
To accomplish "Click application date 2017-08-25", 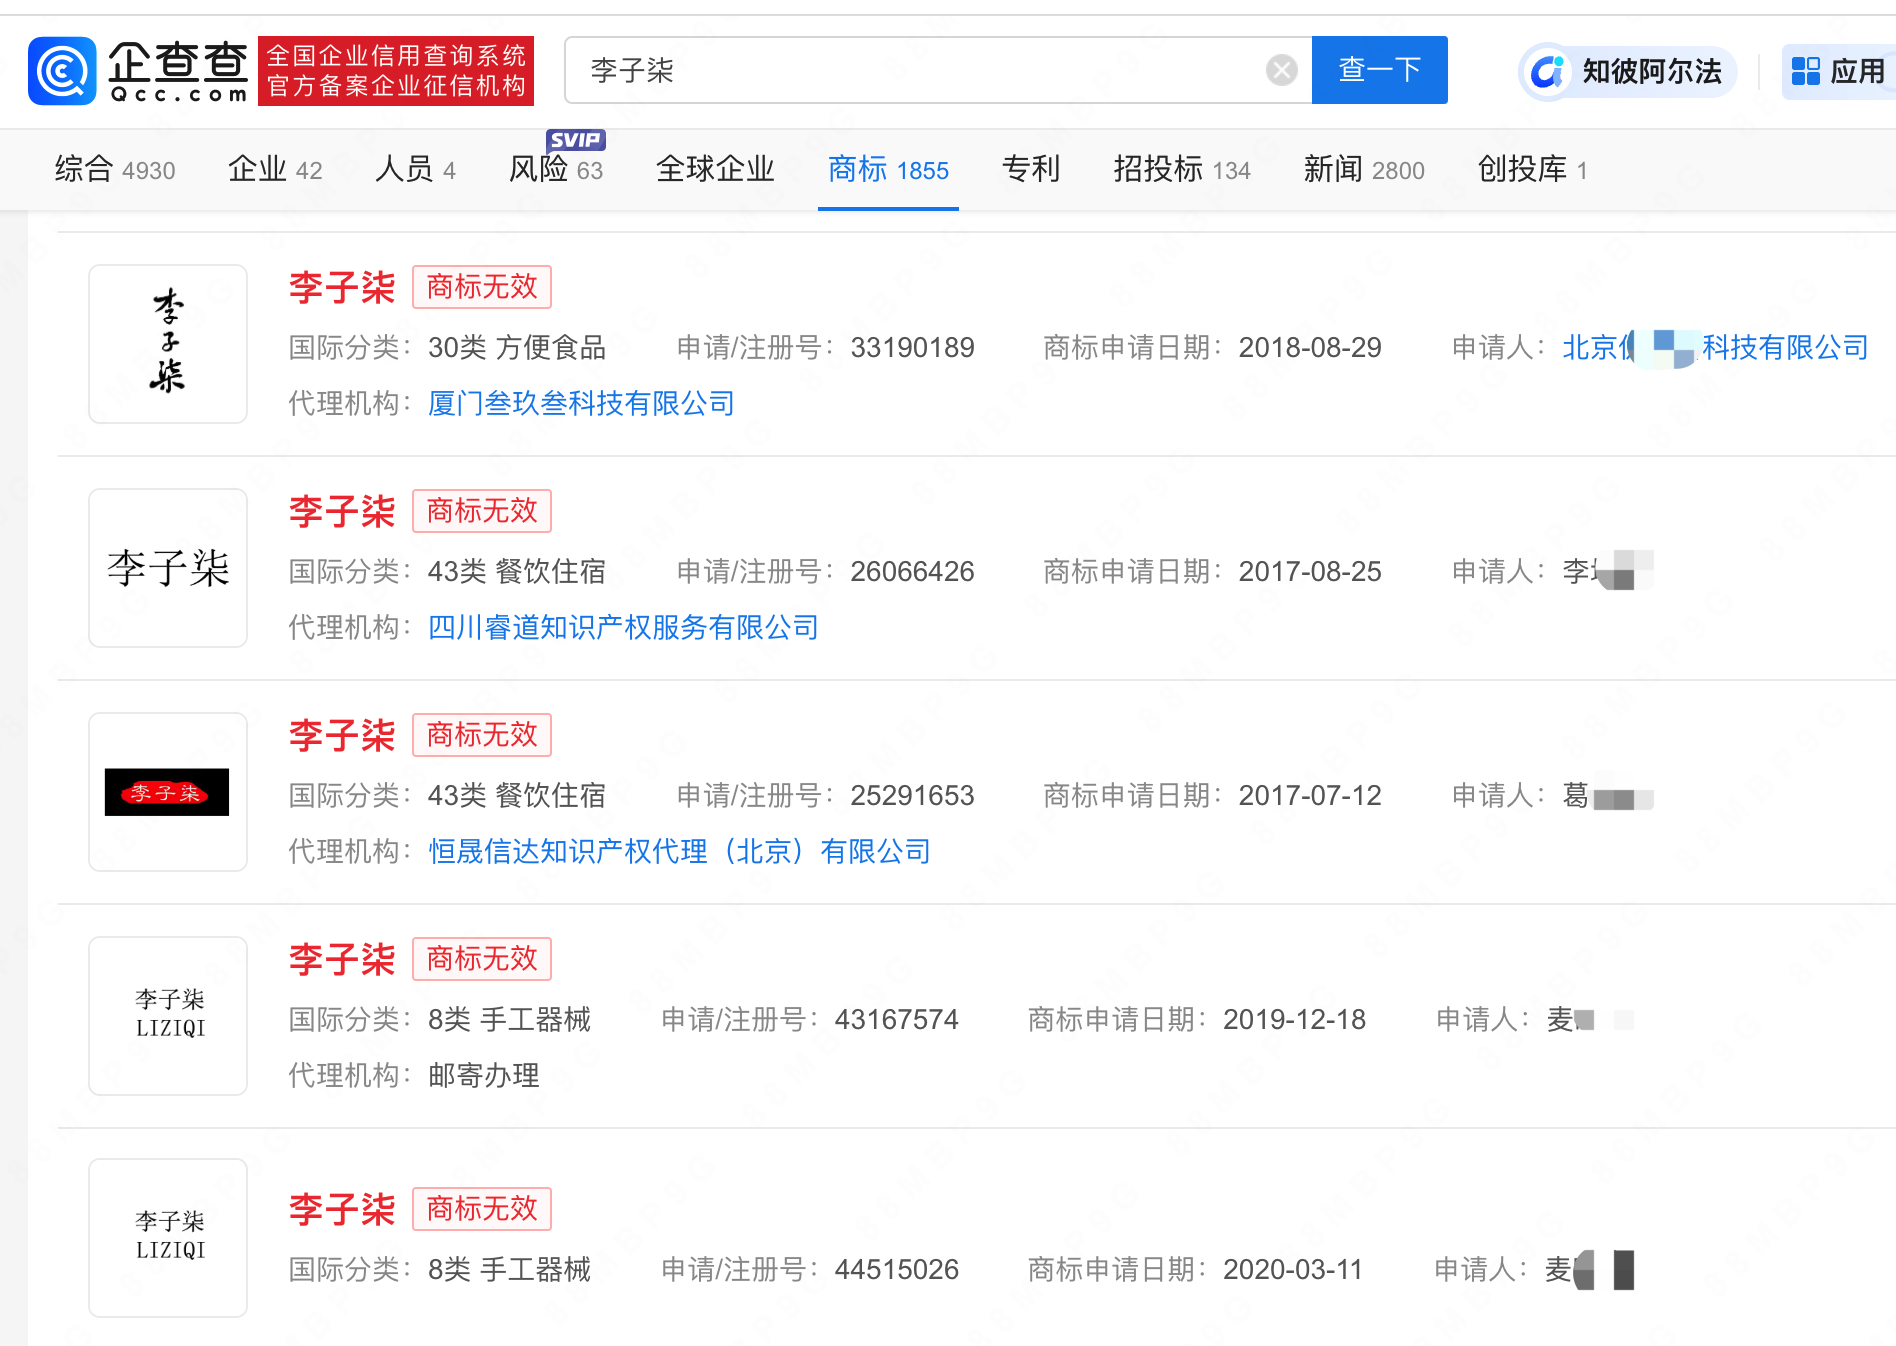I will (x=1310, y=572).
